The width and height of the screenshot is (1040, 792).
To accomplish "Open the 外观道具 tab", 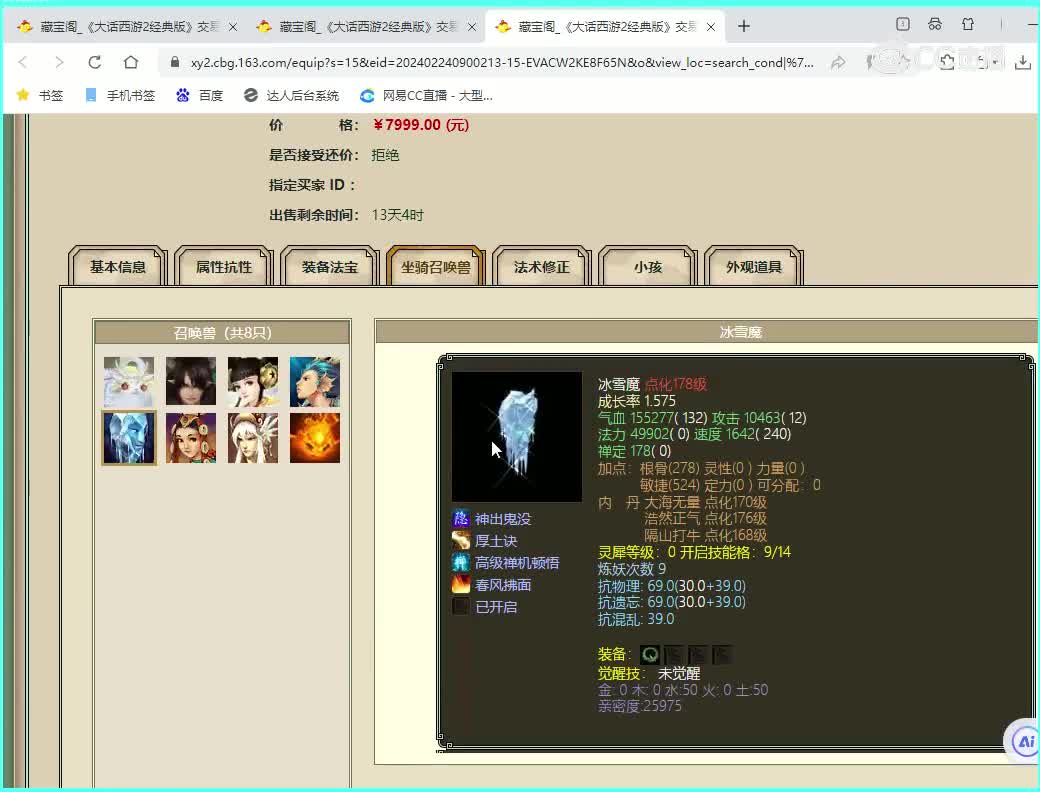I will 753,267.
